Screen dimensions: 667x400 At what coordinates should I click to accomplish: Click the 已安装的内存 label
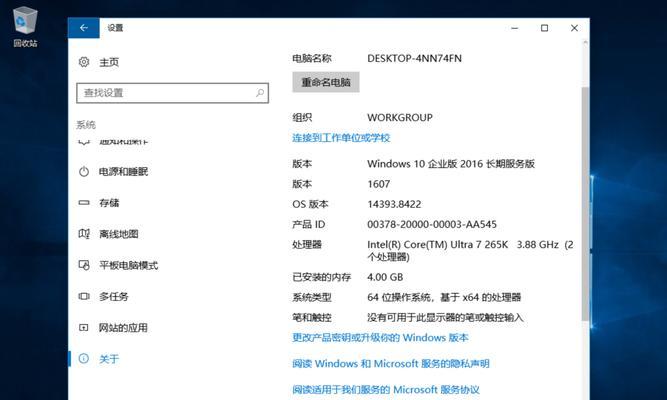322,277
